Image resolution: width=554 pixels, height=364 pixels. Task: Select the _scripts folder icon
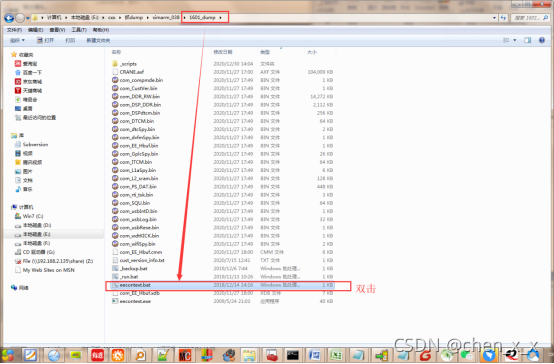click(x=115, y=64)
